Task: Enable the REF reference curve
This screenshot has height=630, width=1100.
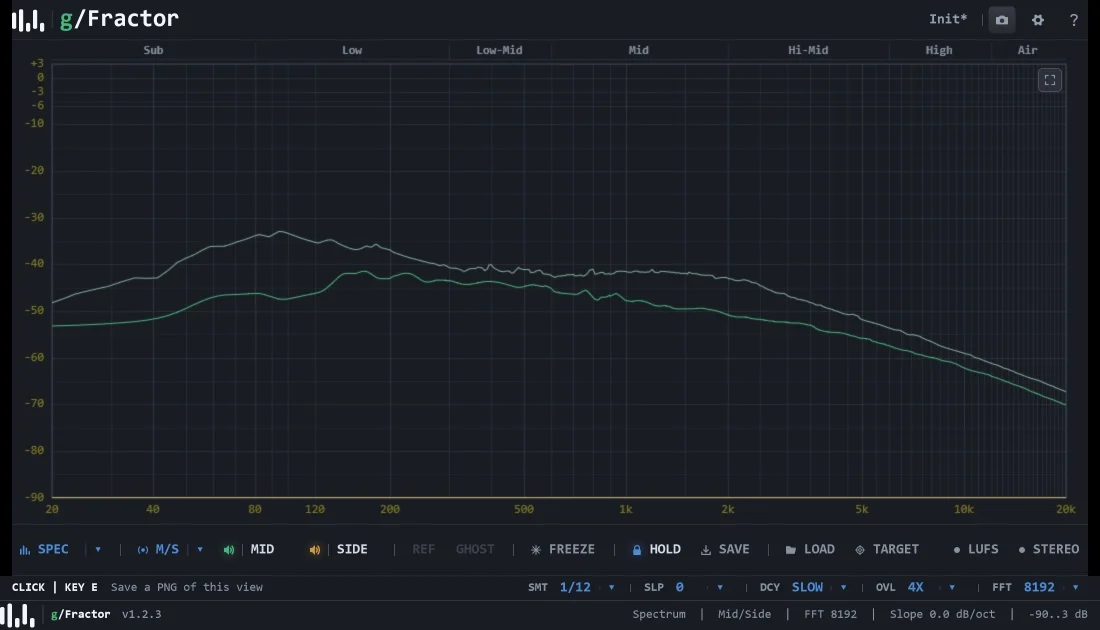Action: pyautogui.click(x=423, y=549)
